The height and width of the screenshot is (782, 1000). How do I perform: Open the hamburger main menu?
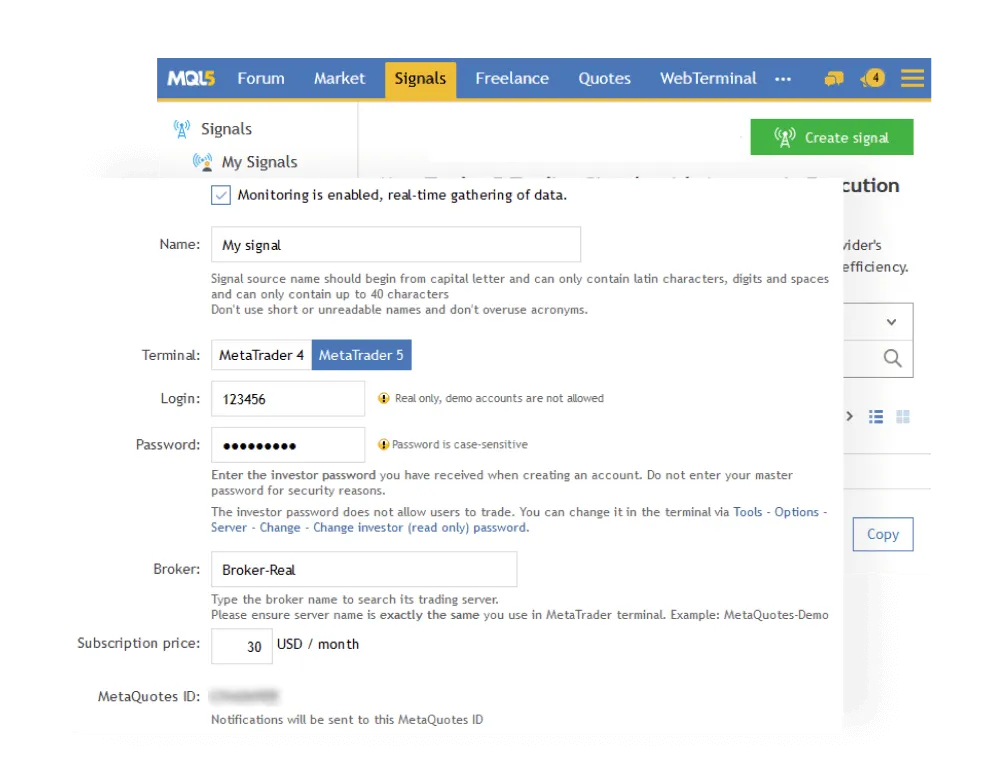(x=912, y=78)
